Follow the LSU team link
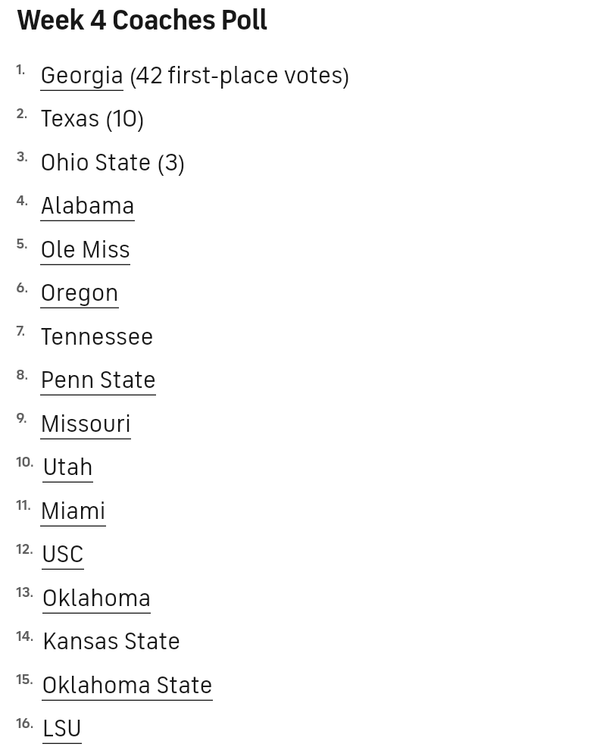 61,729
